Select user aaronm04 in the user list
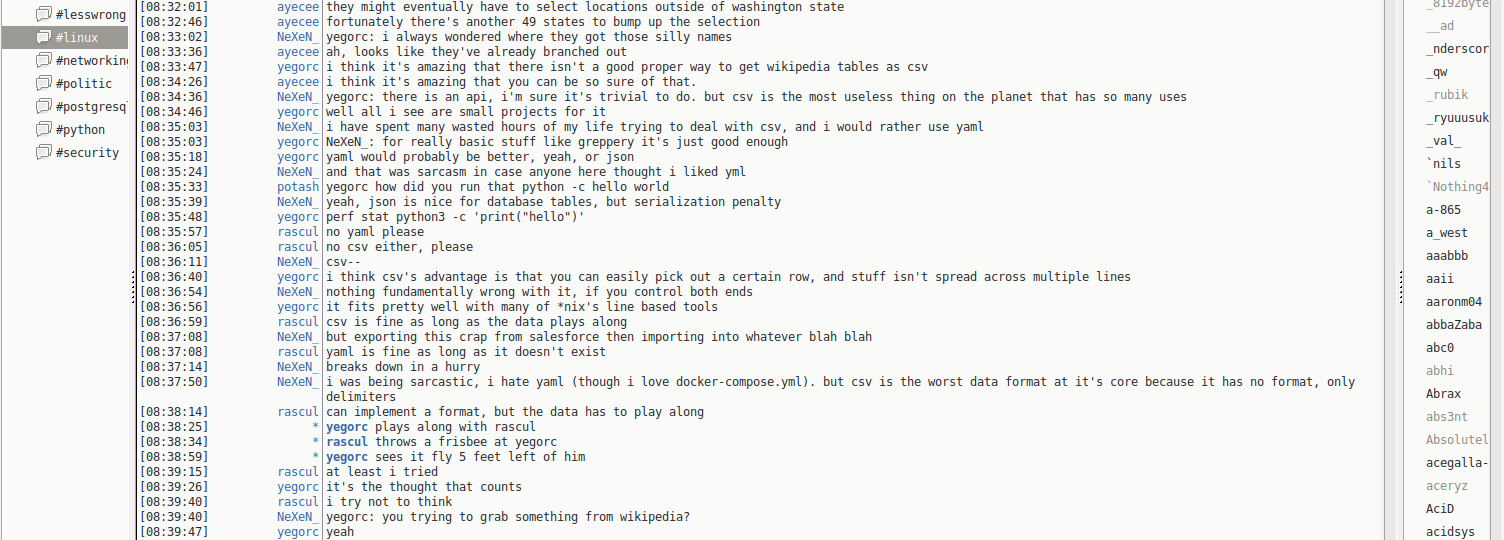This screenshot has height=540, width=1504. tap(1453, 302)
